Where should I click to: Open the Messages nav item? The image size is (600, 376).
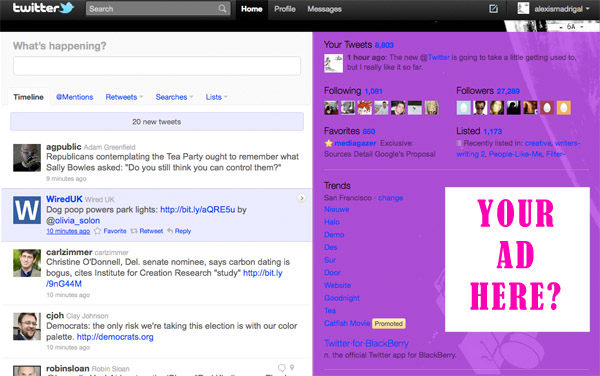click(324, 9)
